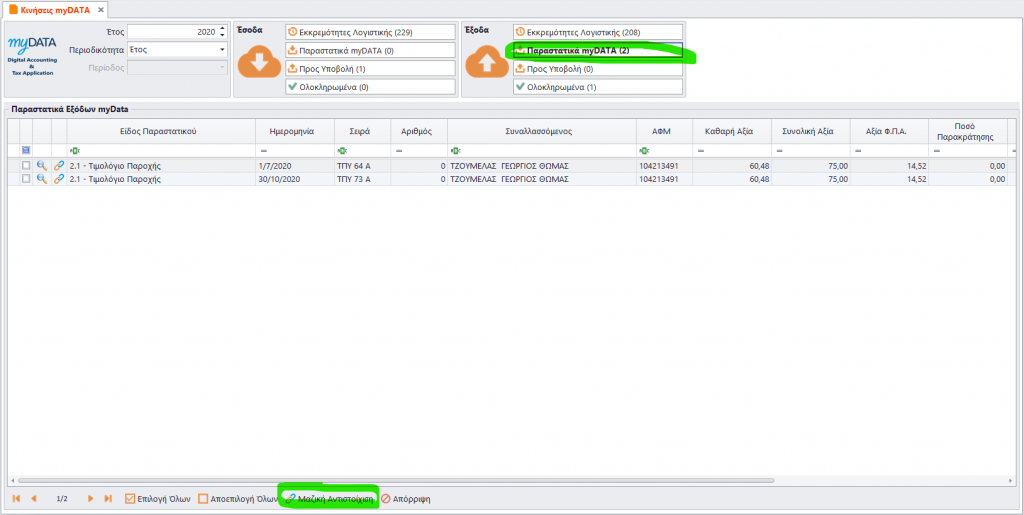Open magnifier preview for 30/10/2020 invoice
Viewport: 1024px width, 515px height.
42,179
